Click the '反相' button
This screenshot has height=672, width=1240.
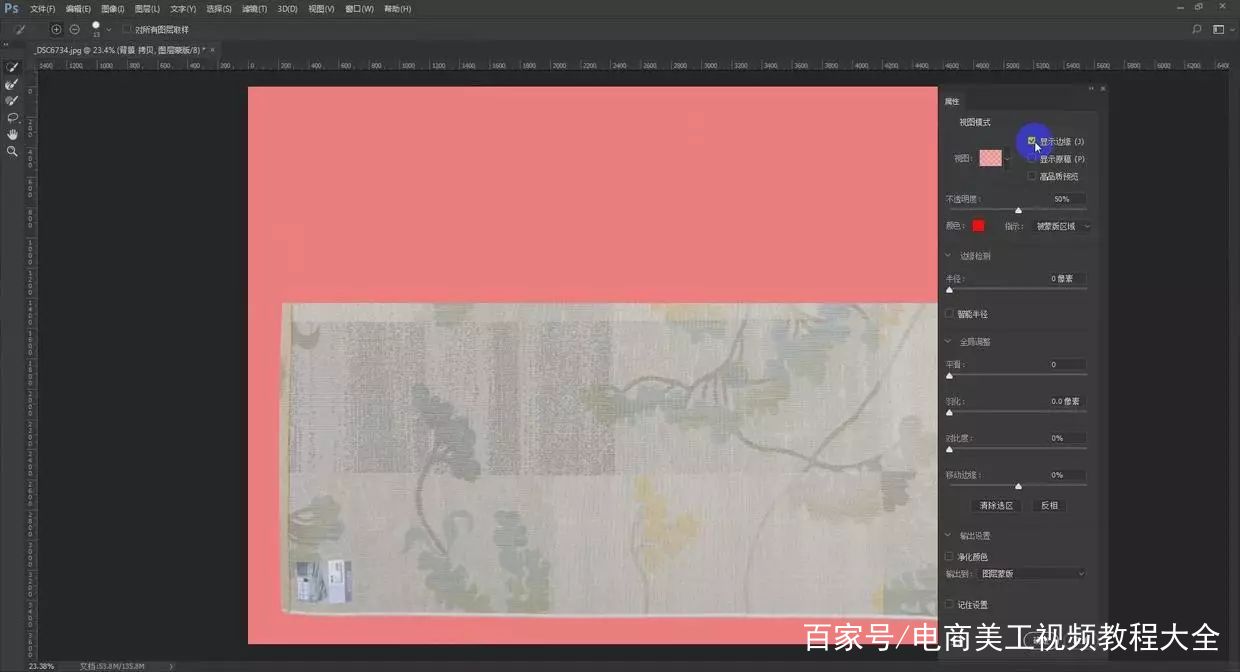coord(1049,506)
